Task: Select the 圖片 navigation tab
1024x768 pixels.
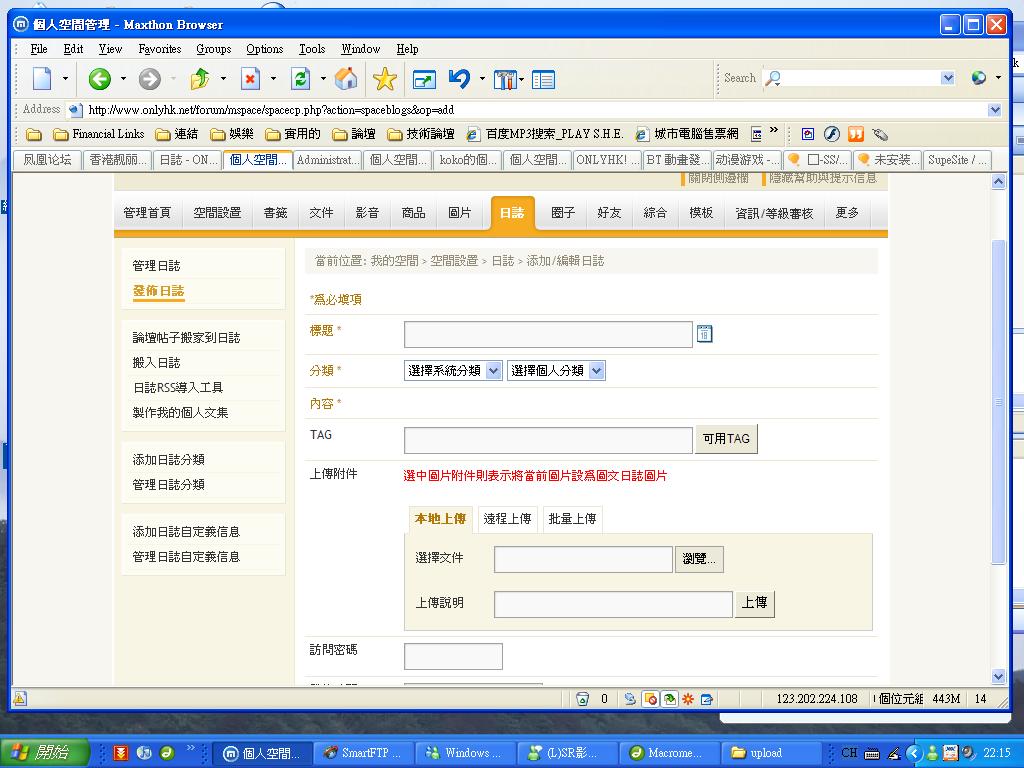Action: (460, 213)
